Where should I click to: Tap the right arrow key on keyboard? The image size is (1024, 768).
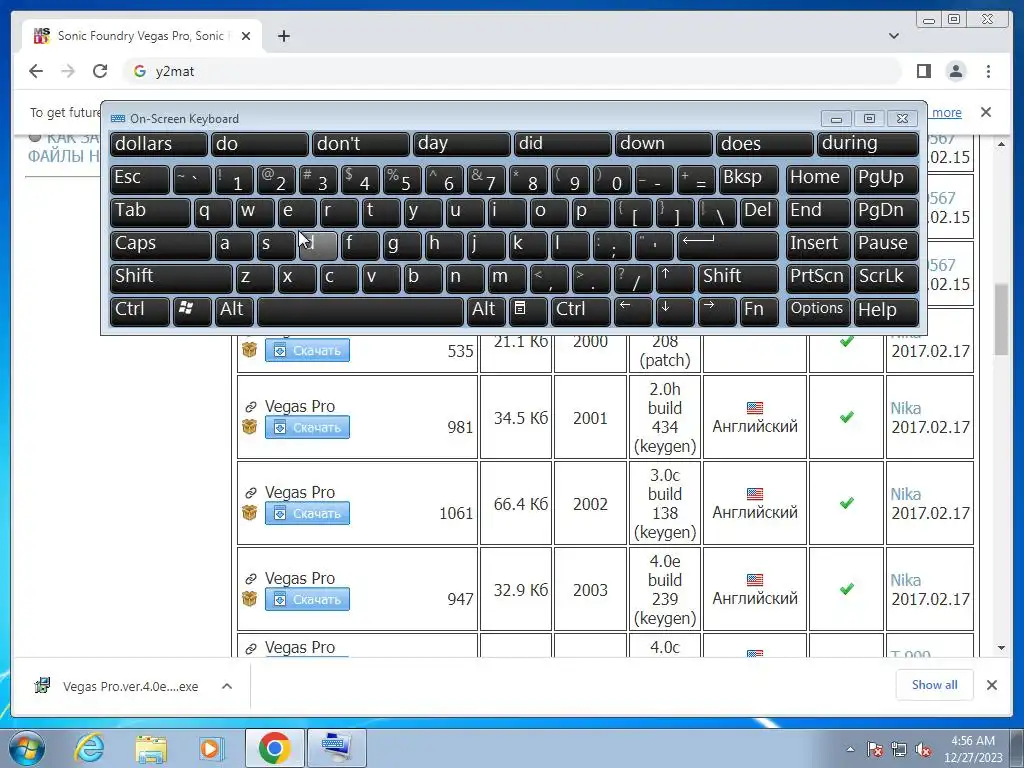point(716,311)
